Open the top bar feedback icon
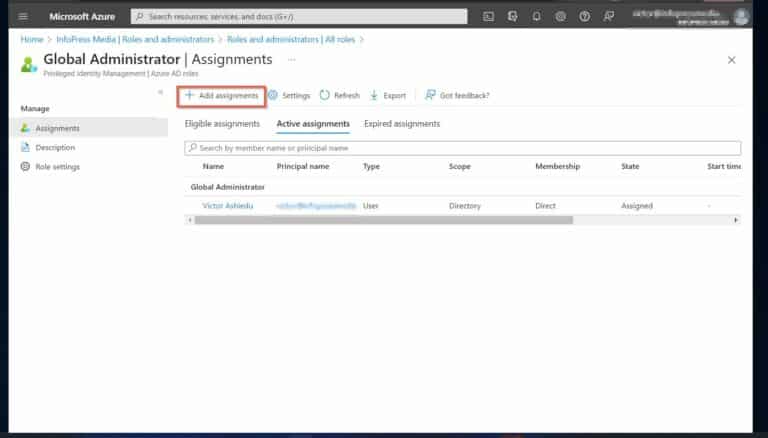 pos(608,17)
